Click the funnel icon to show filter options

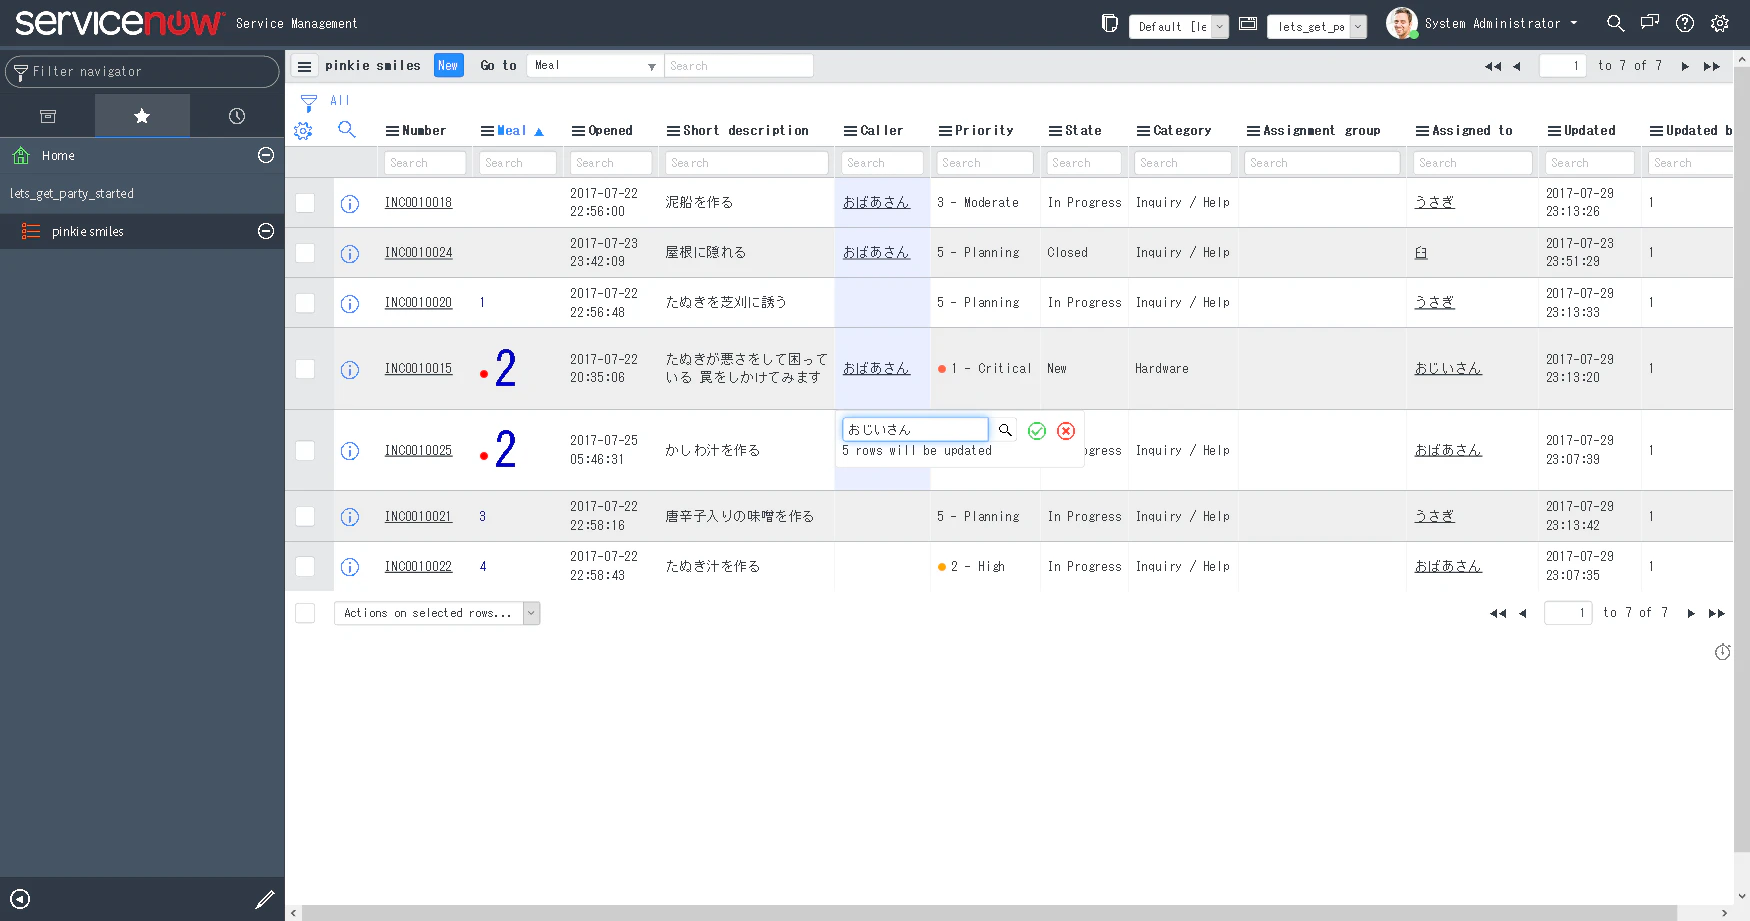(306, 101)
